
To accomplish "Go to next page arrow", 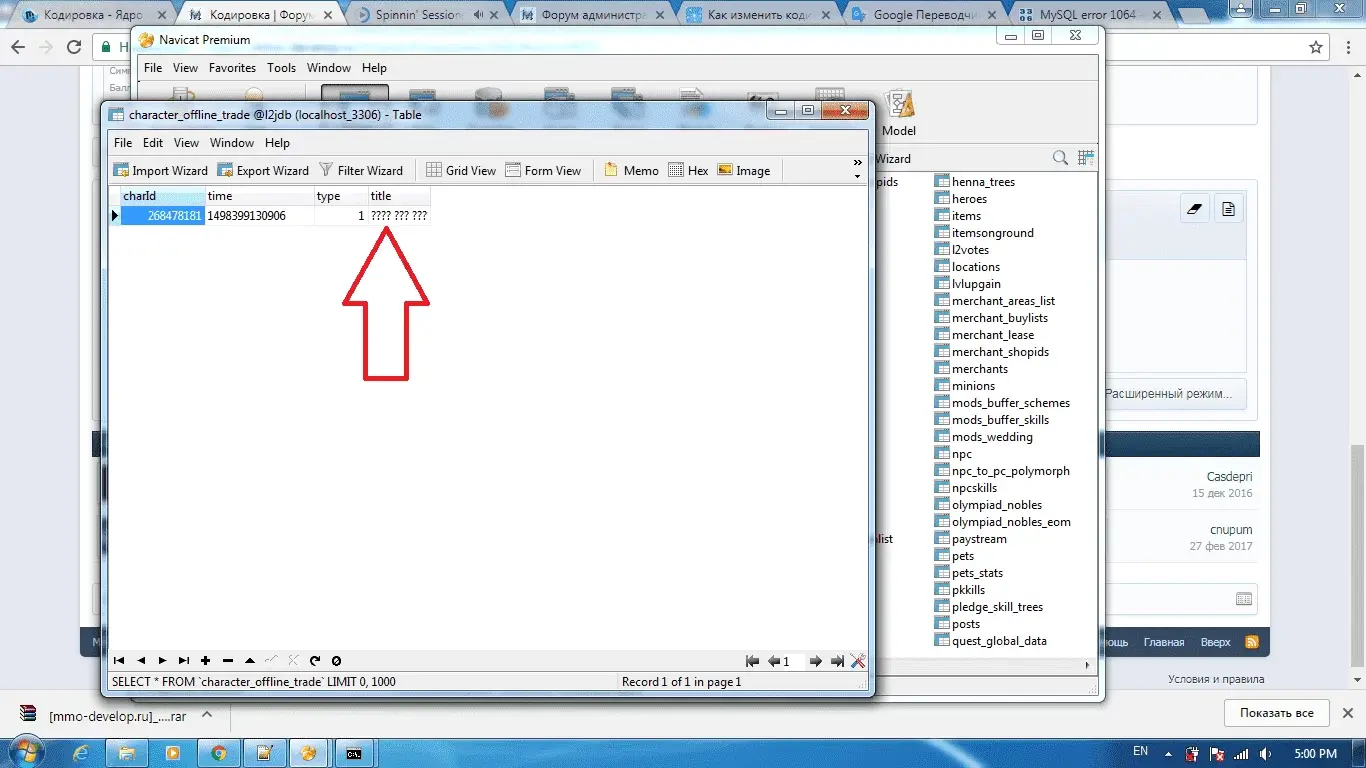I will coord(816,661).
